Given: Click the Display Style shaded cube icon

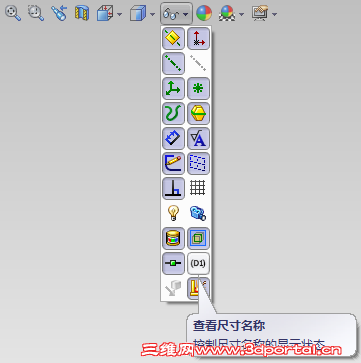Looking at the screenshot, I should tap(138, 14).
